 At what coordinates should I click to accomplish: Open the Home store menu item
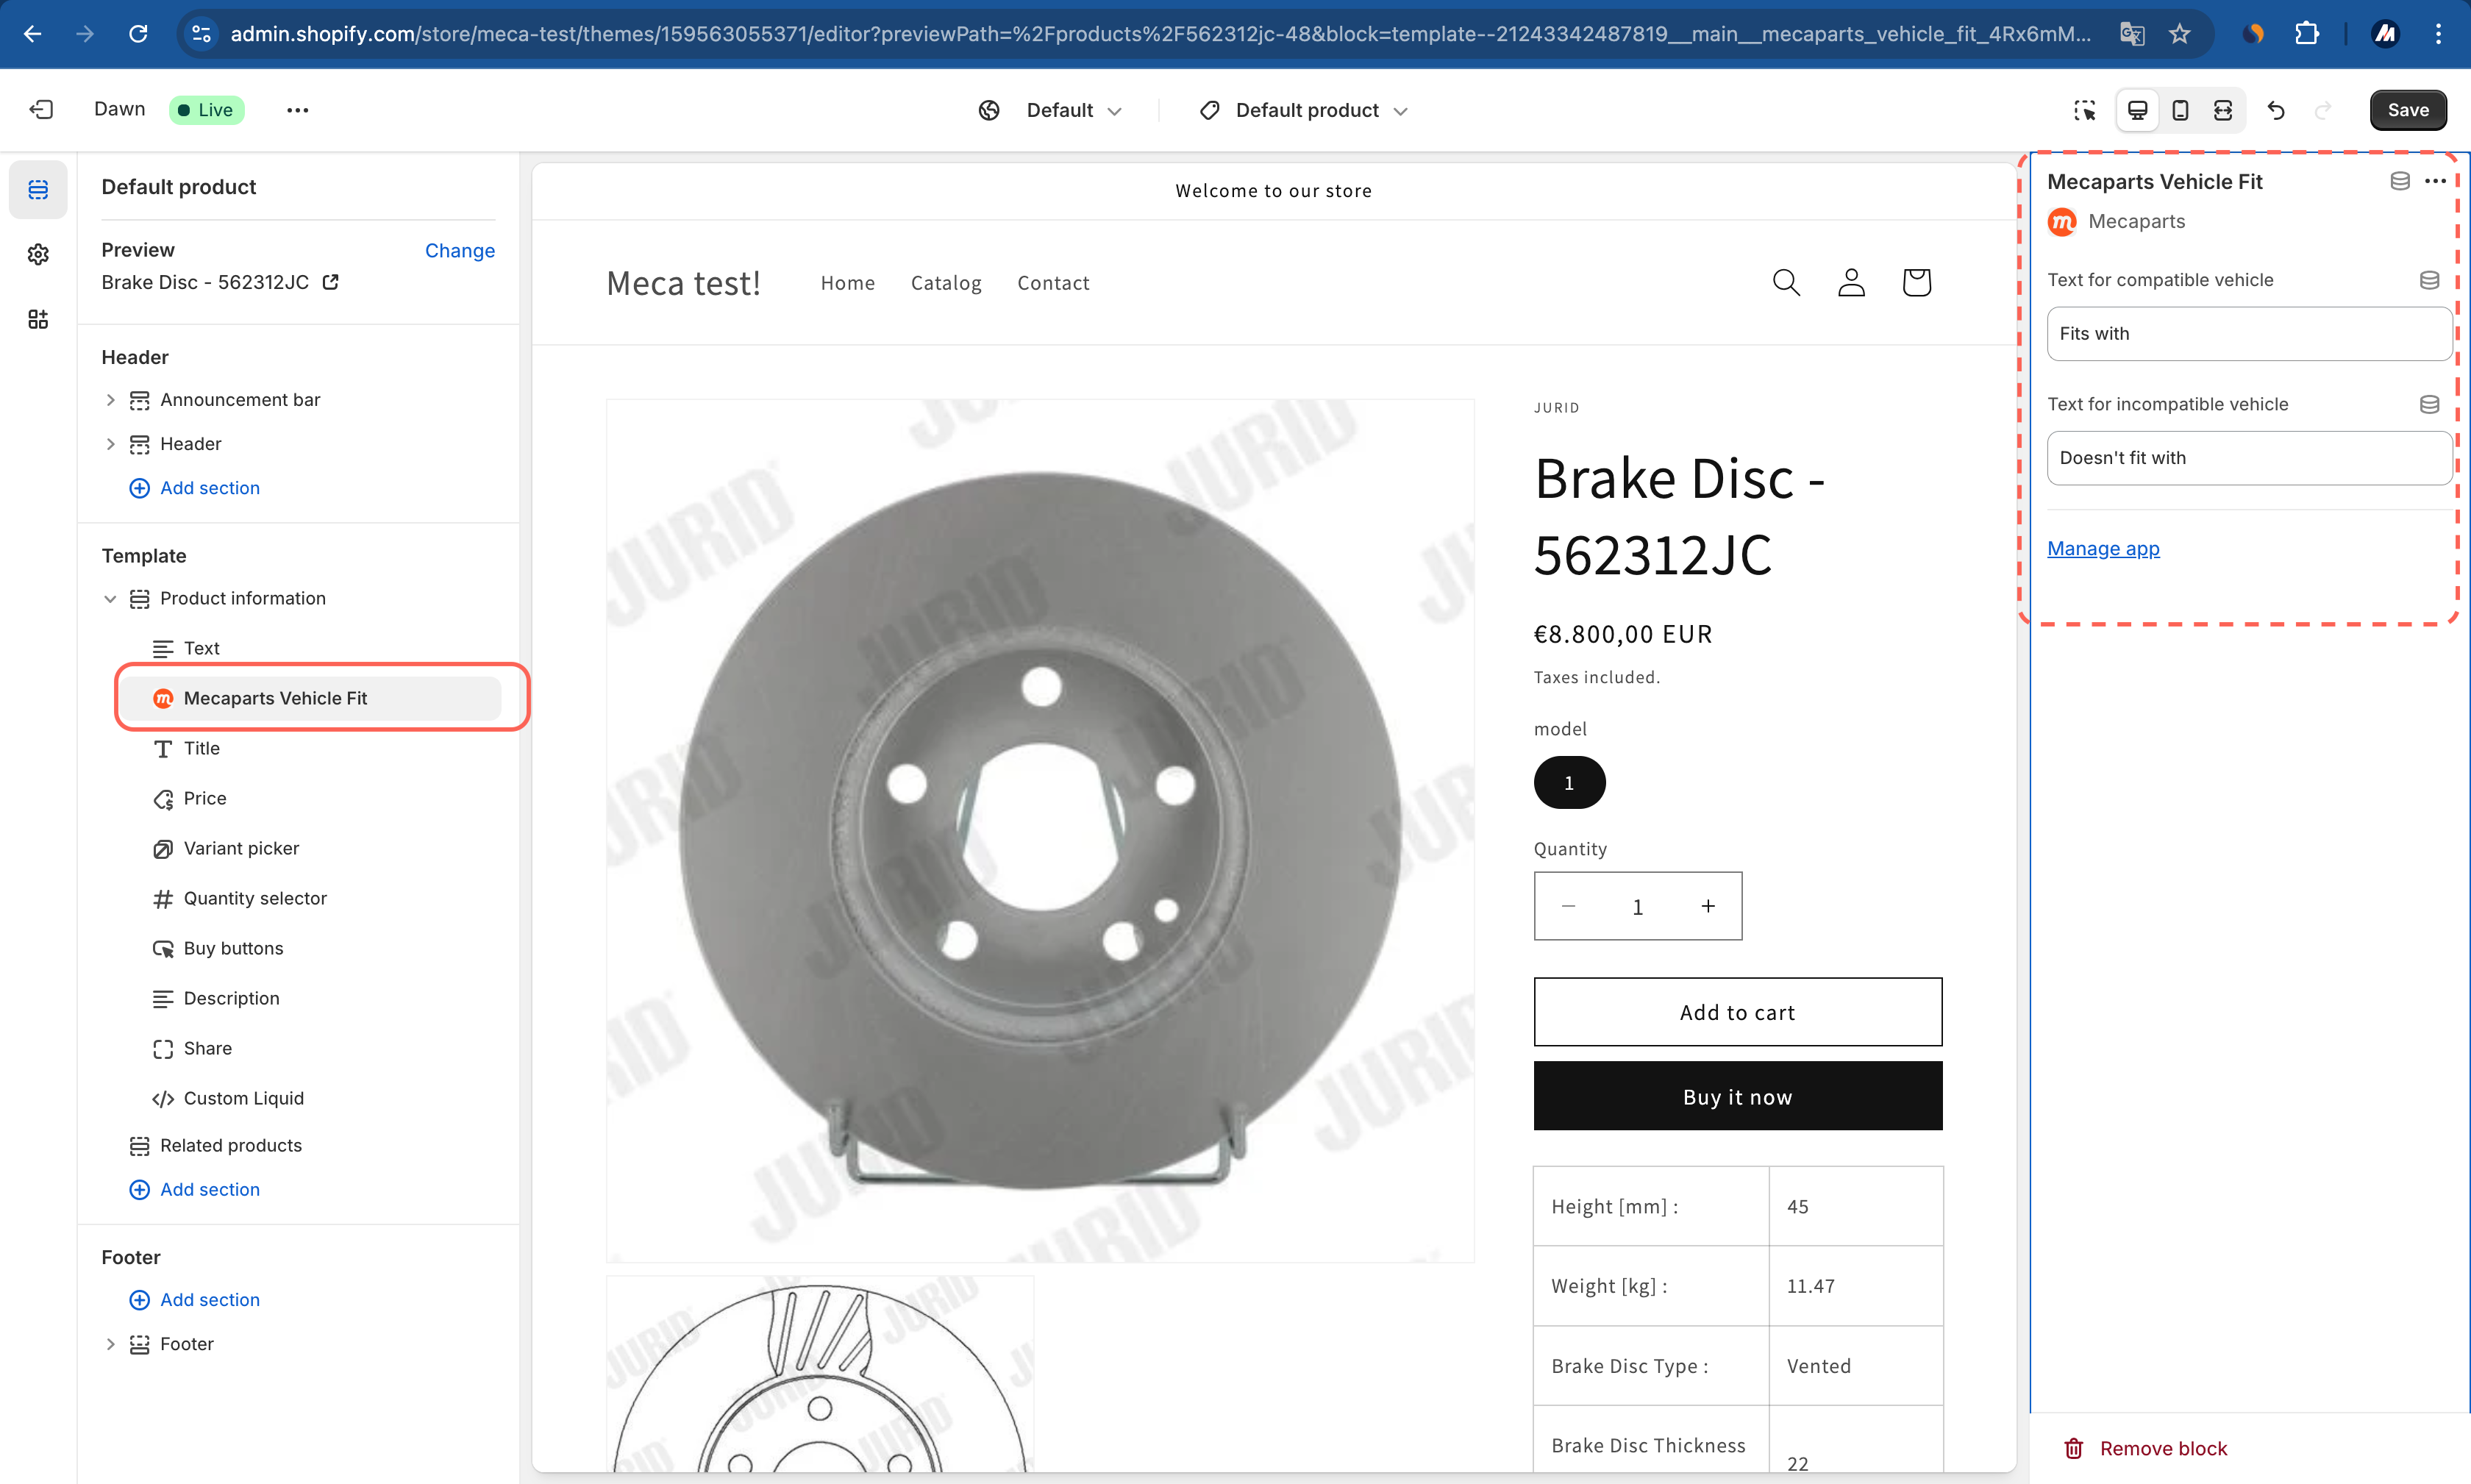coord(847,283)
